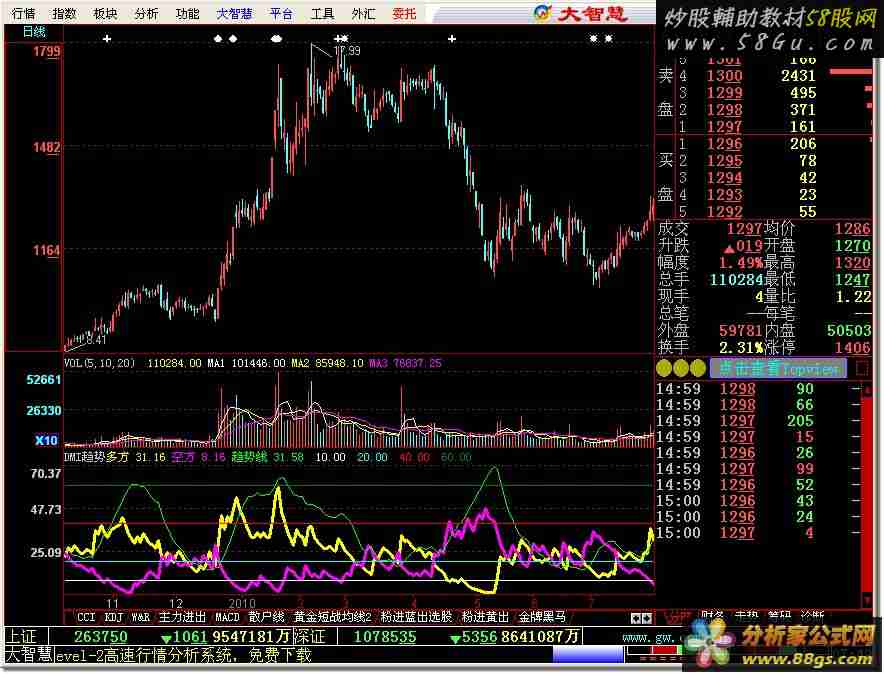This screenshot has width=884, height=674.
Task: Click the 深证 index value 1078535
Action: pos(385,637)
